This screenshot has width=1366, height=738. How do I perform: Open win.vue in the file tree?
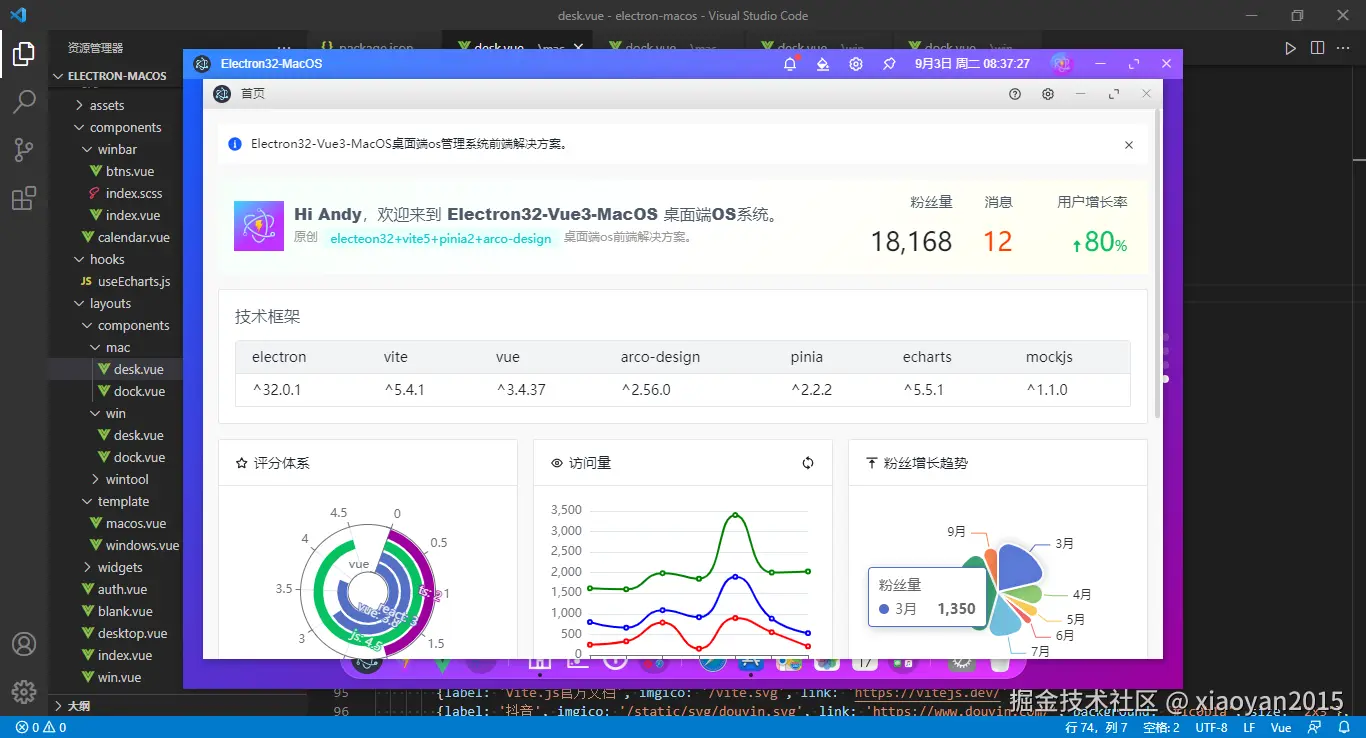coord(119,677)
